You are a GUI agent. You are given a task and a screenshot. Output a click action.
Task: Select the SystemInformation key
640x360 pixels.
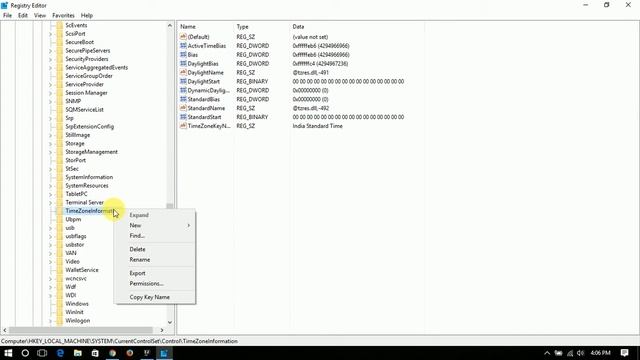click(89, 177)
